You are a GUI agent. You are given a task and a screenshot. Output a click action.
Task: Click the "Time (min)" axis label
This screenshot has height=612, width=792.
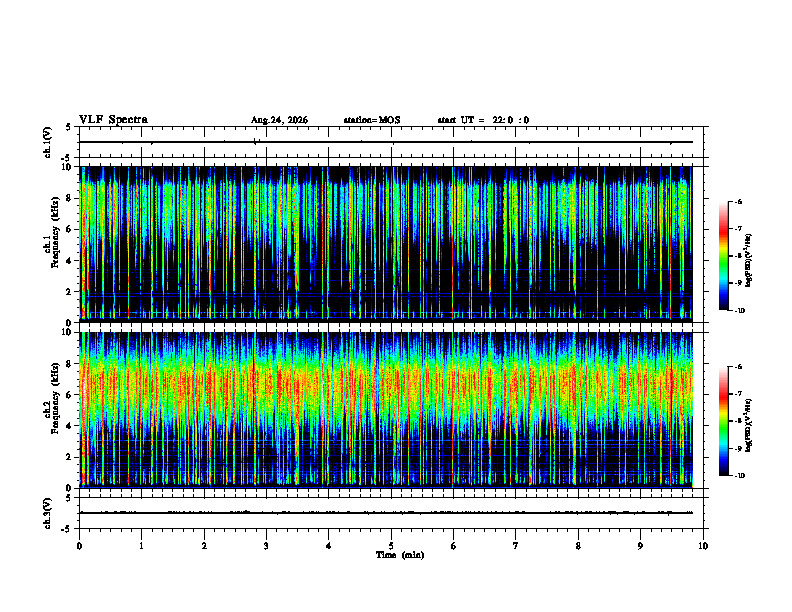pyautogui.click(x=400, y=555)
